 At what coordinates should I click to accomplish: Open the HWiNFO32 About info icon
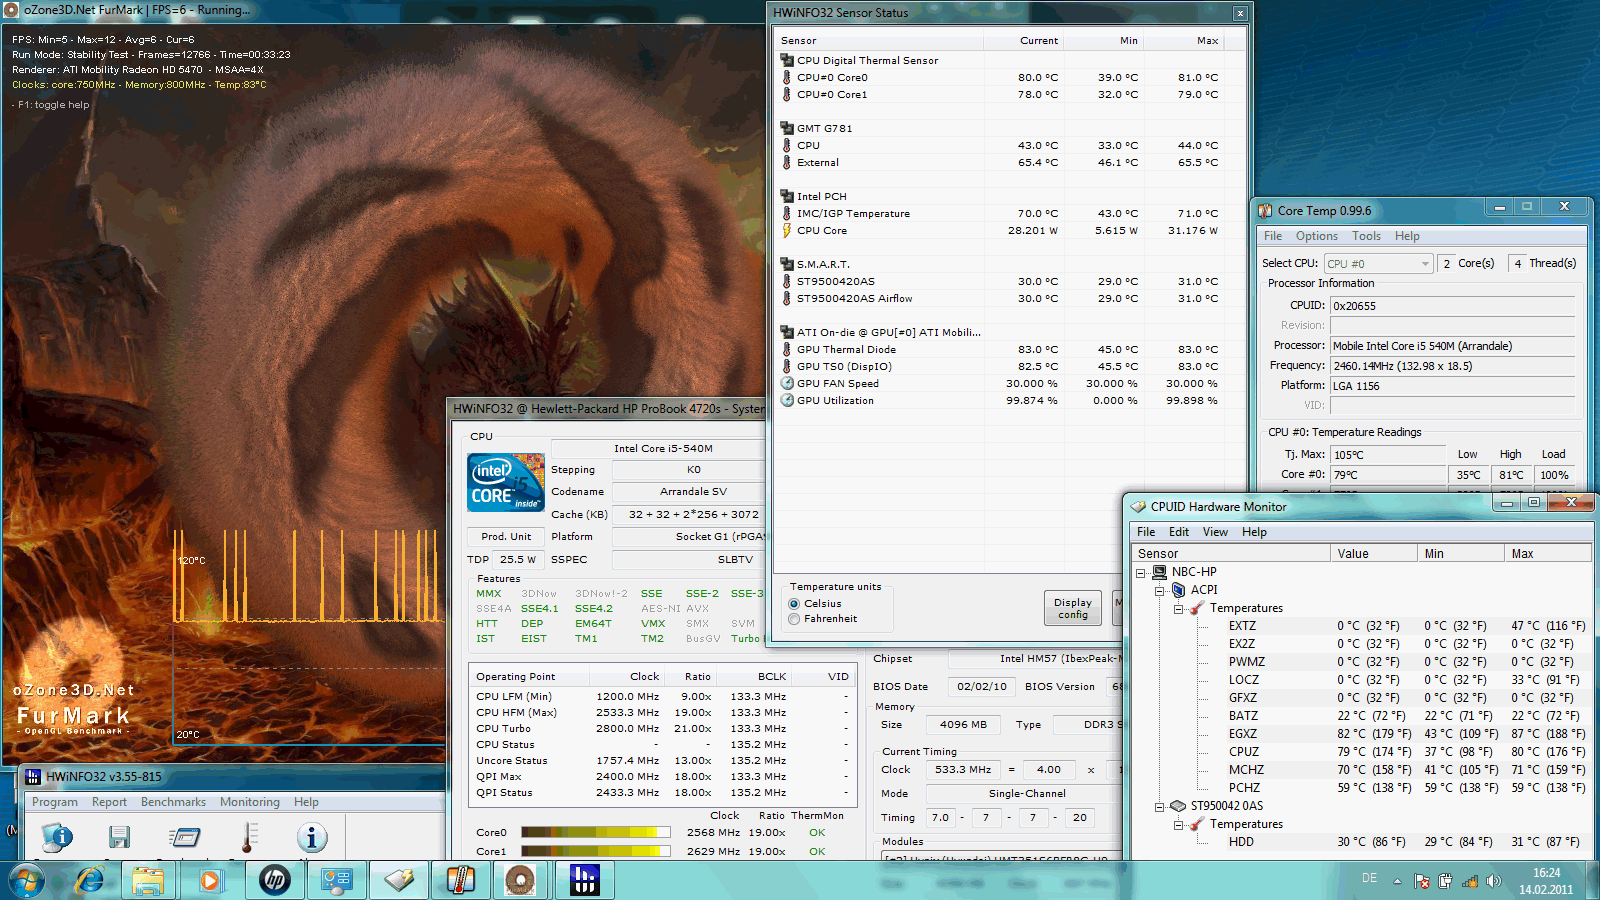coord(312,837)
